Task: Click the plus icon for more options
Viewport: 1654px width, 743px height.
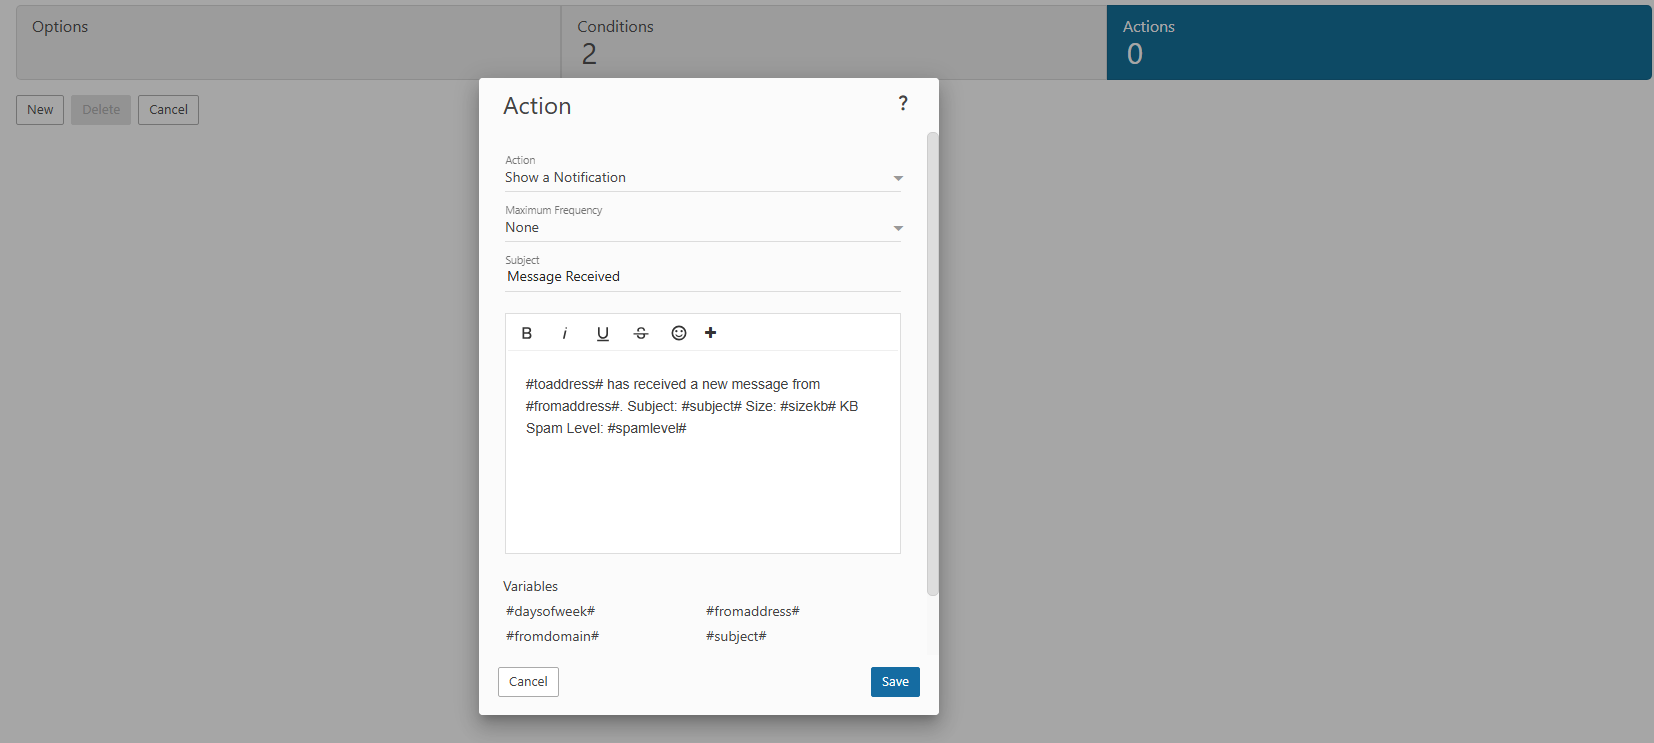Action: point(711,333)
